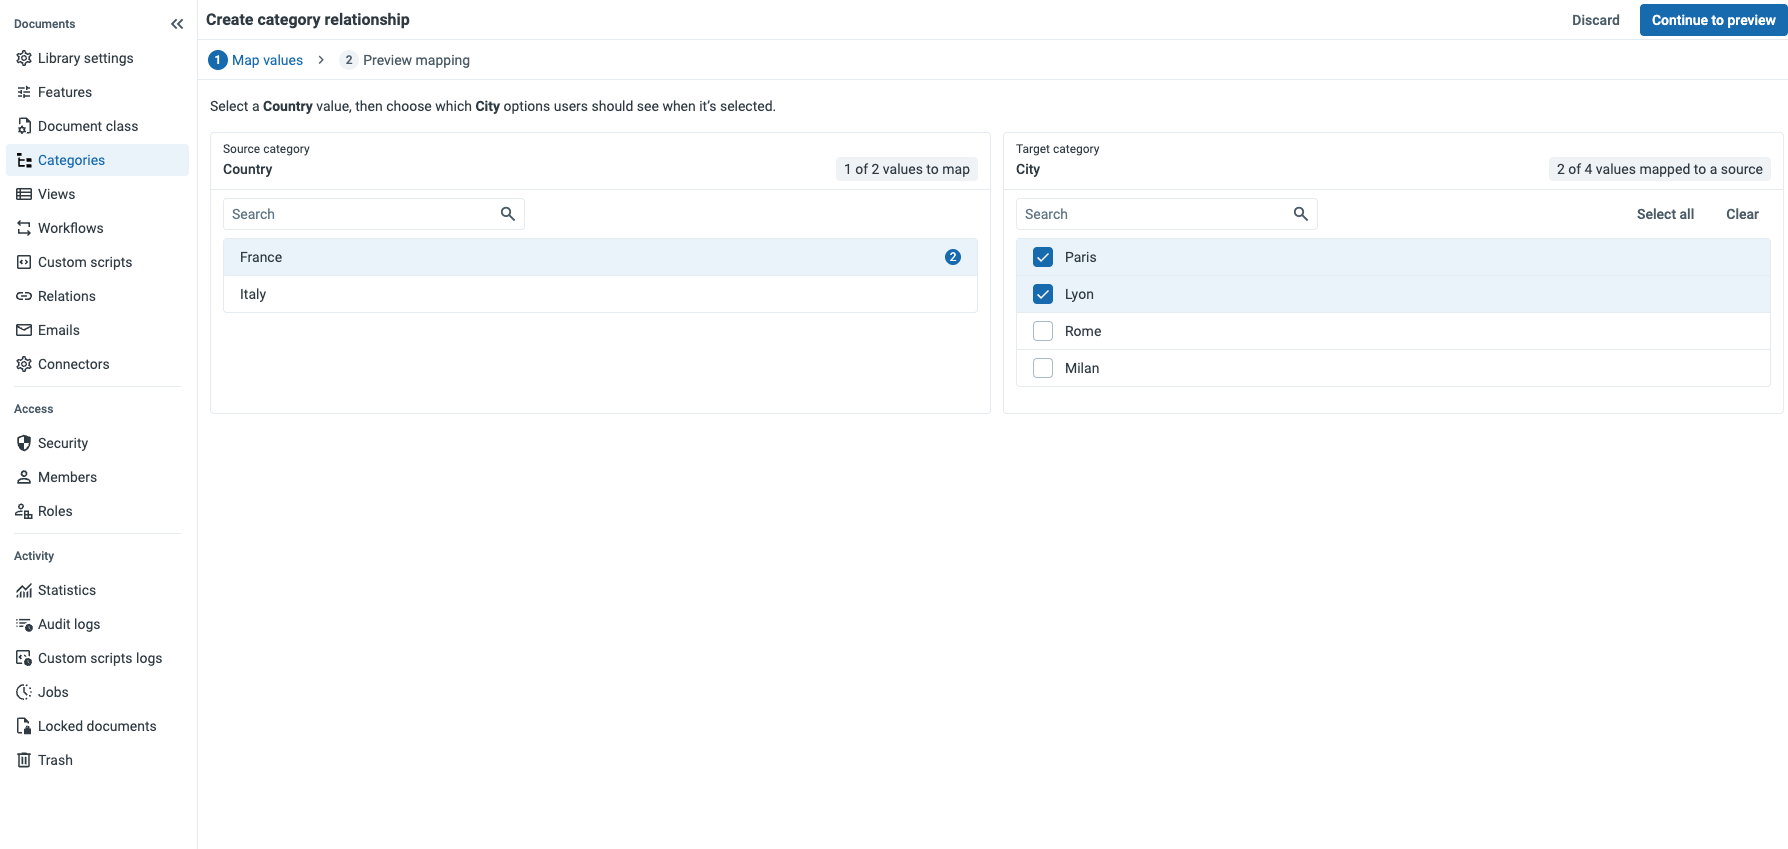The height and width of the screenshot is (849, 1788).
Task: Navigate to Workflows
Action: coord(98,228)
